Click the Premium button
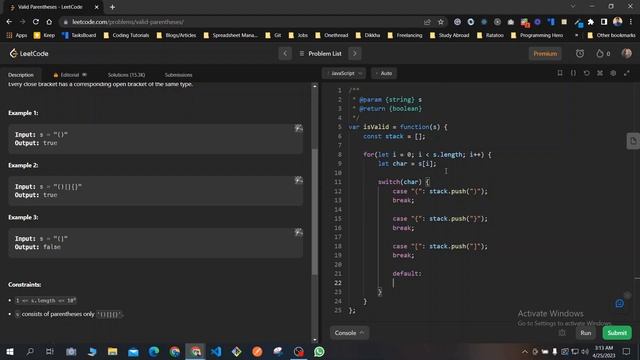 pyautogui.click(x=545, y=53)
